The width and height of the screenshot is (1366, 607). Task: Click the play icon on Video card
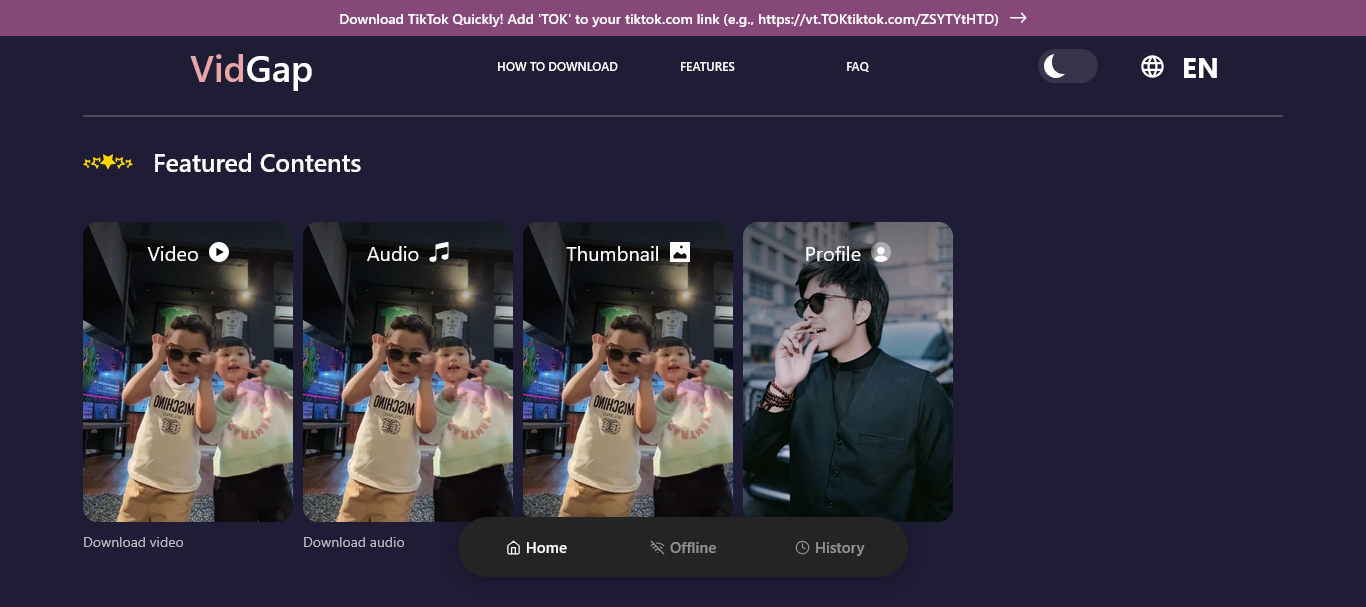click(x=219, y=252)
